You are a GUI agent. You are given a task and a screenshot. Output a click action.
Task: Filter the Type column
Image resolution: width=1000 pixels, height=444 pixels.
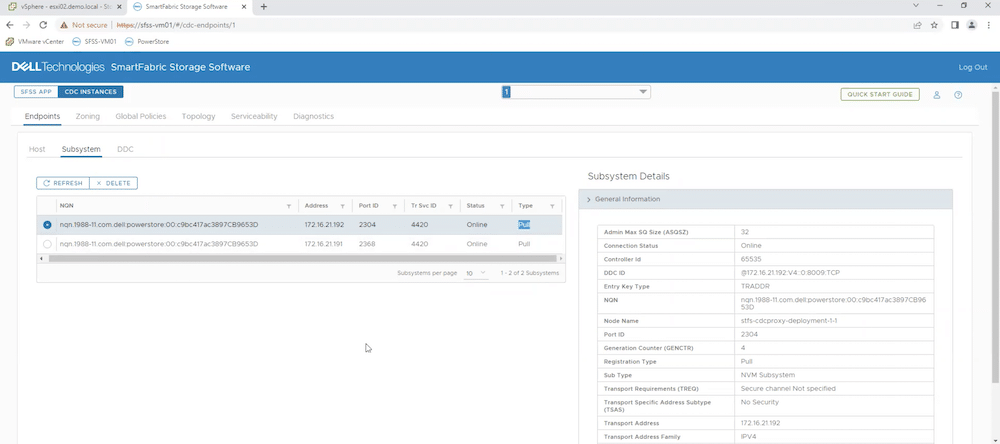pos(552,206)
